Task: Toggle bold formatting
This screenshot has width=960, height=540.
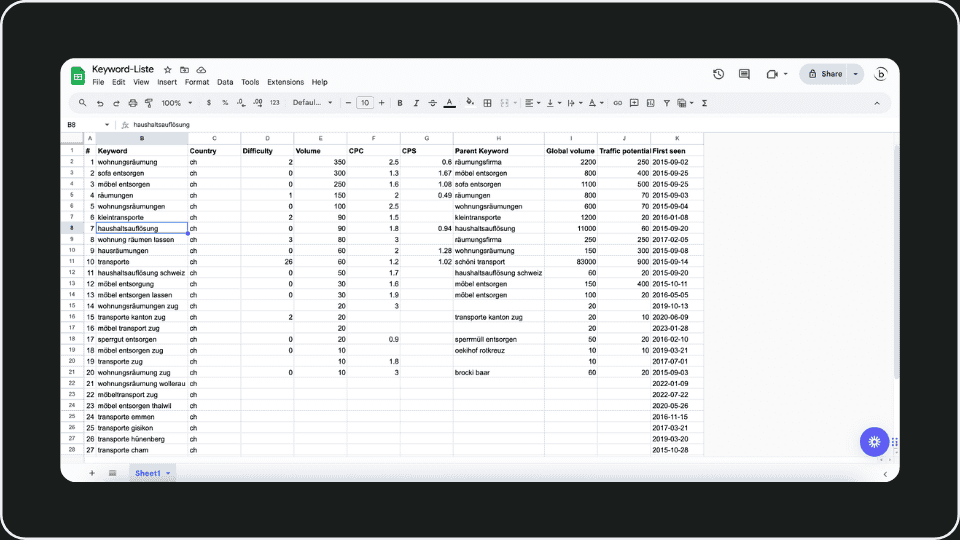Action: (400, 103)
